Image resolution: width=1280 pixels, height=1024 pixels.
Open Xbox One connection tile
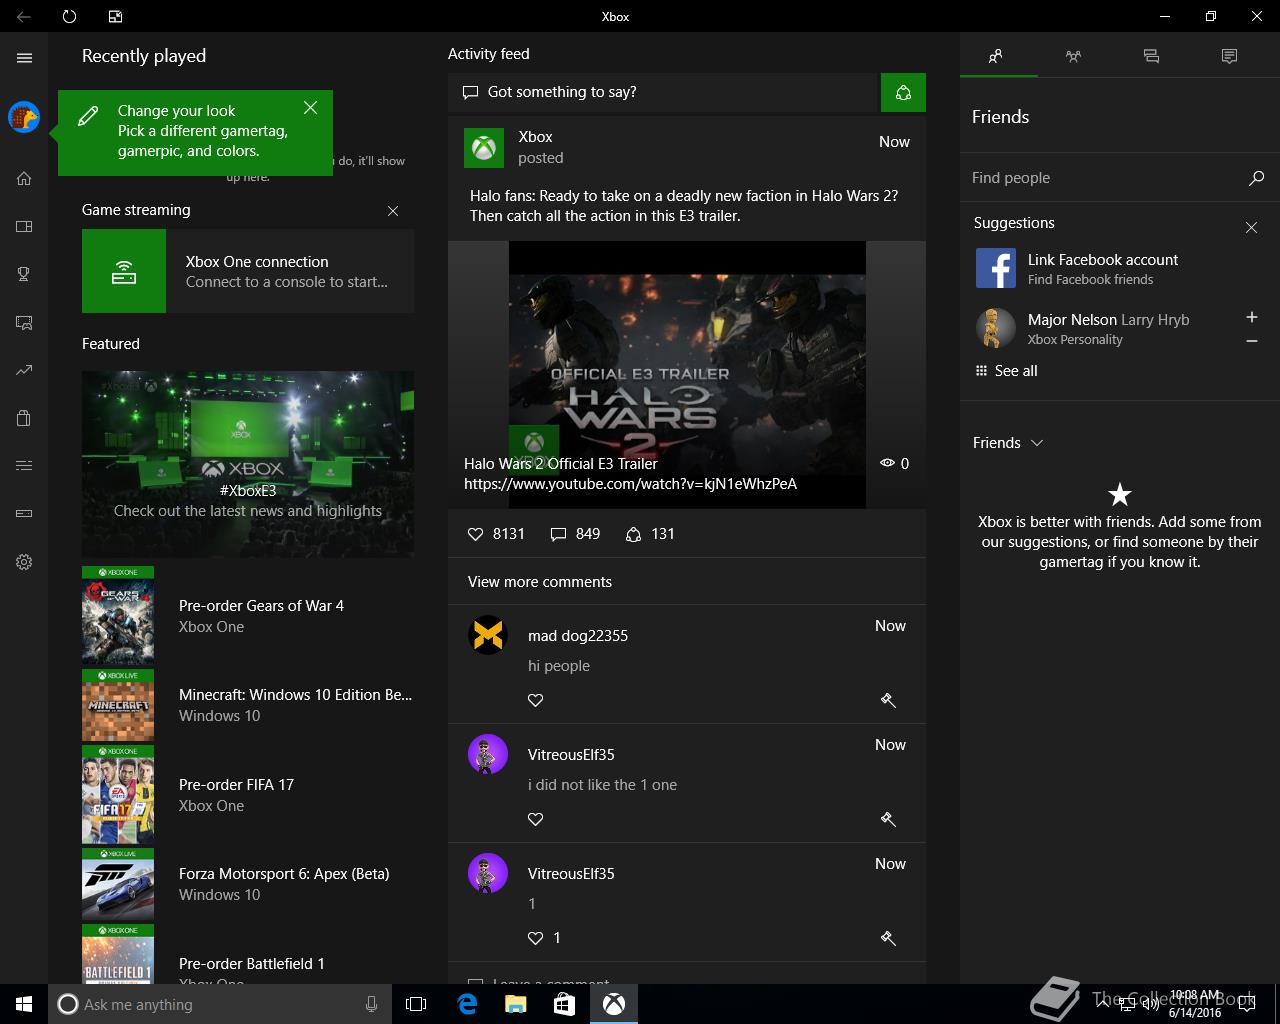(x=248, y=271)
